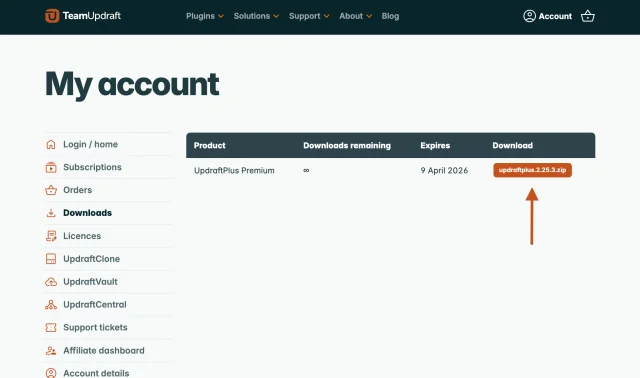
Task: Click the Expires column header
Action: (435, 145)
